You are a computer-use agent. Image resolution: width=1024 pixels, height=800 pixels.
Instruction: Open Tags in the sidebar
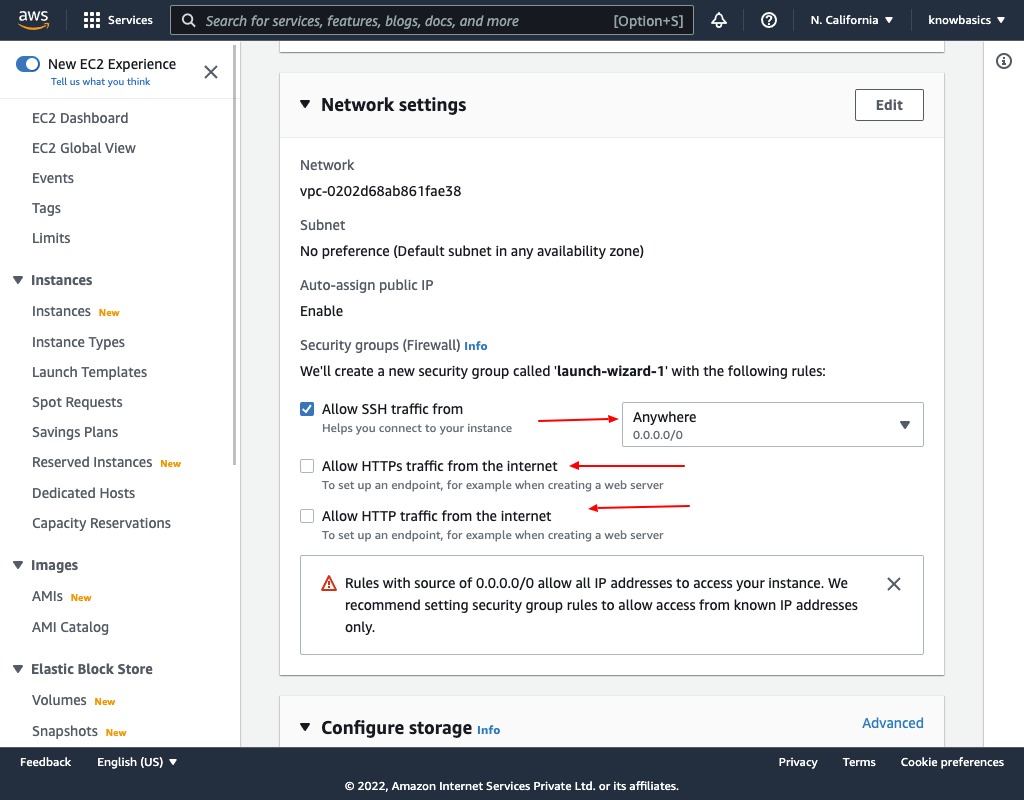tap(46, 208)
